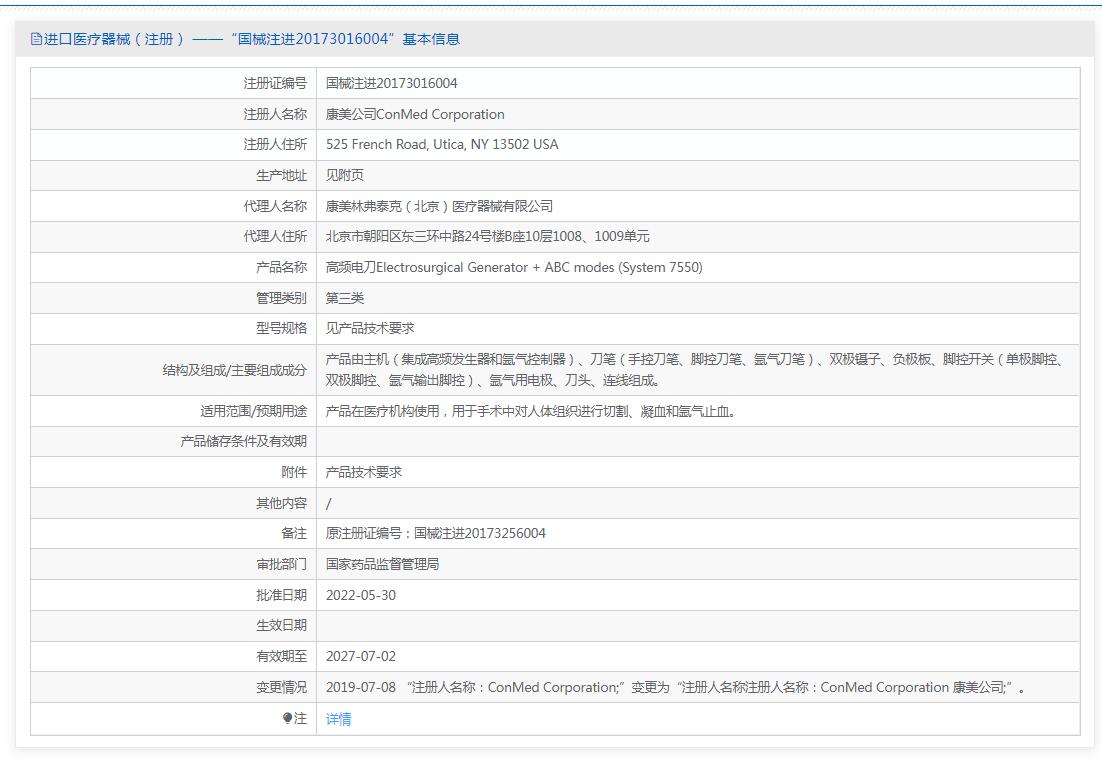Click the document icon in the header
Image resolution: width=1102 pixels, height=771 pixels.
[x=37, y=40]
